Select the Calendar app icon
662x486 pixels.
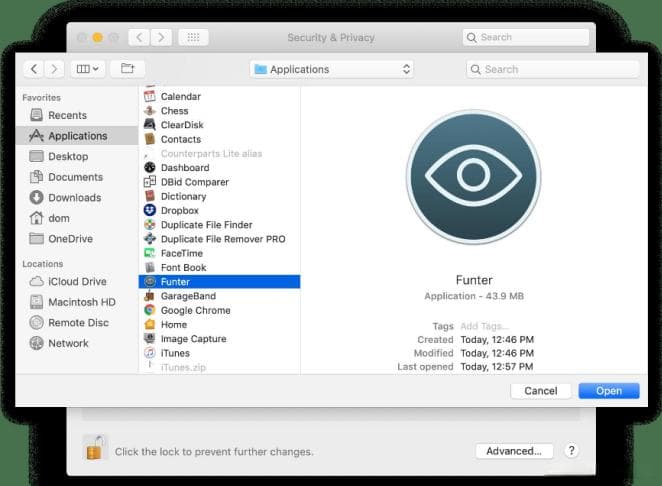150,96
